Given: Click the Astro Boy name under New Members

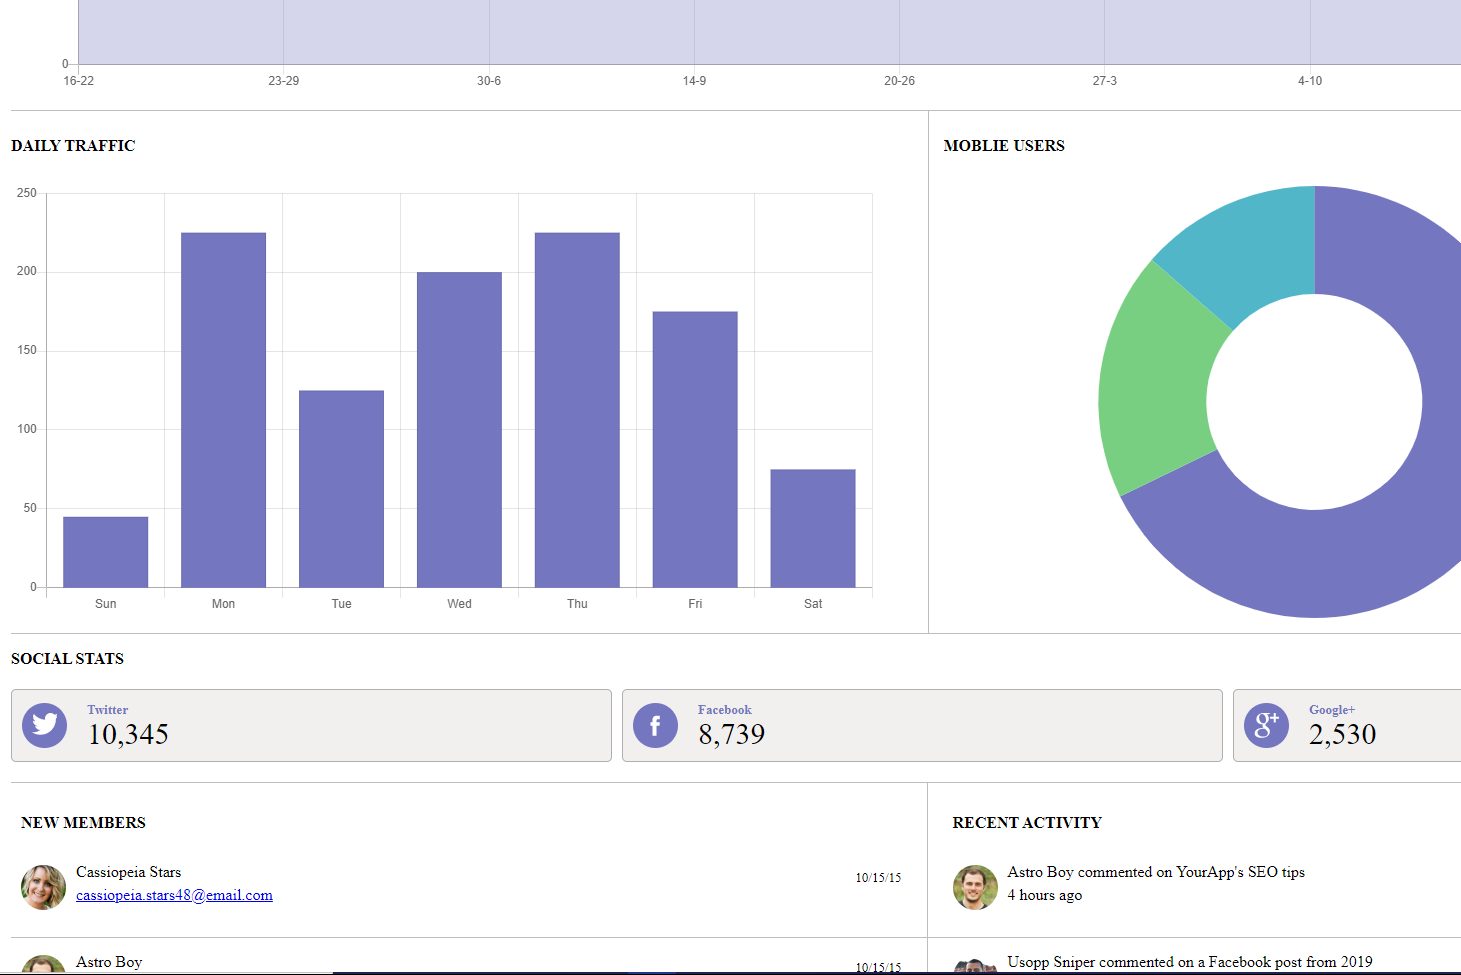Looking at the screenshot, I should click(x=109, y=962).
